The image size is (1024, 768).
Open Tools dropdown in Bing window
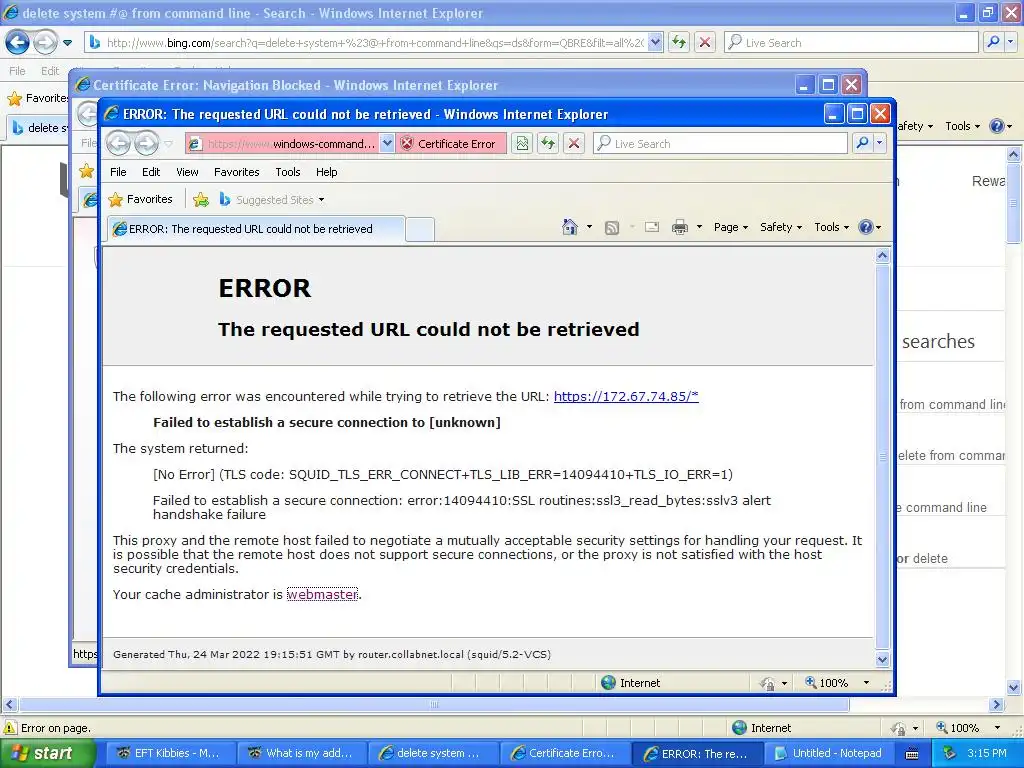tap(963, 126)
